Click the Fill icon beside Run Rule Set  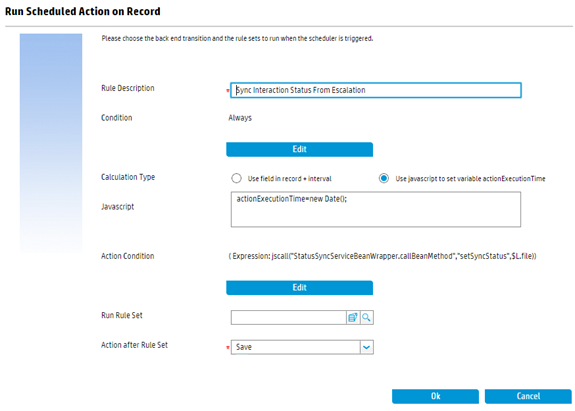point(353,318)
